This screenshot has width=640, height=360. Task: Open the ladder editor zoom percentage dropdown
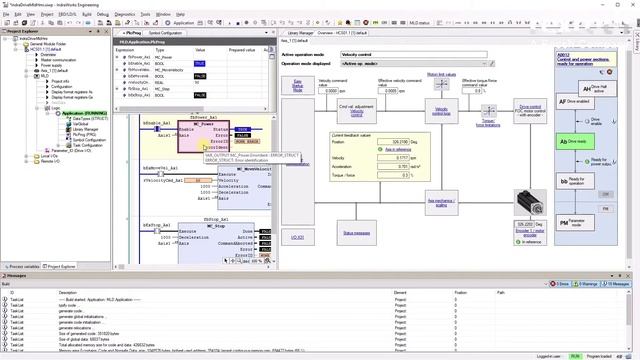(x=273, y=261)
